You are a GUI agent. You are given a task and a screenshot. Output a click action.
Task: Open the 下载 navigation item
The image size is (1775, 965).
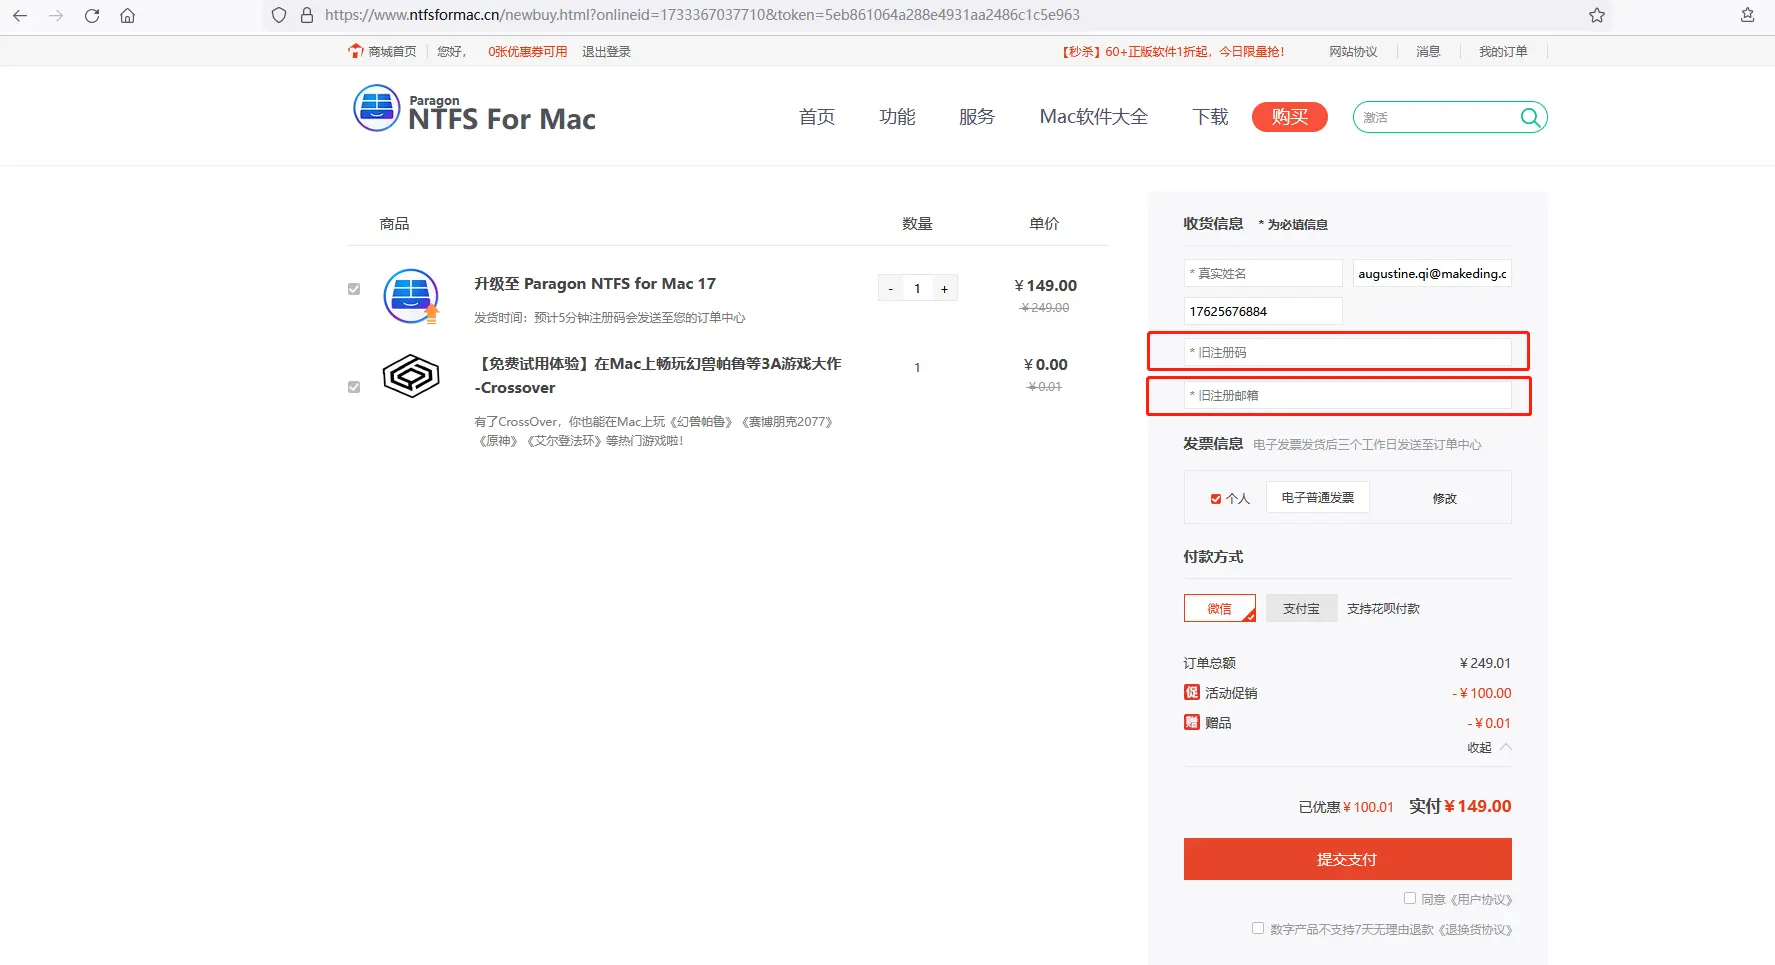[1211, 117]
